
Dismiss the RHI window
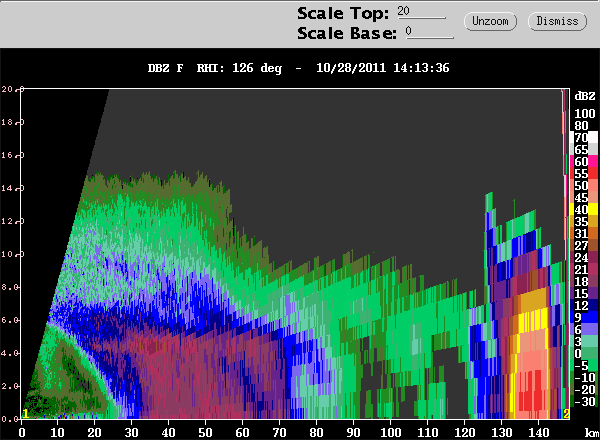(x=557, y=21)
